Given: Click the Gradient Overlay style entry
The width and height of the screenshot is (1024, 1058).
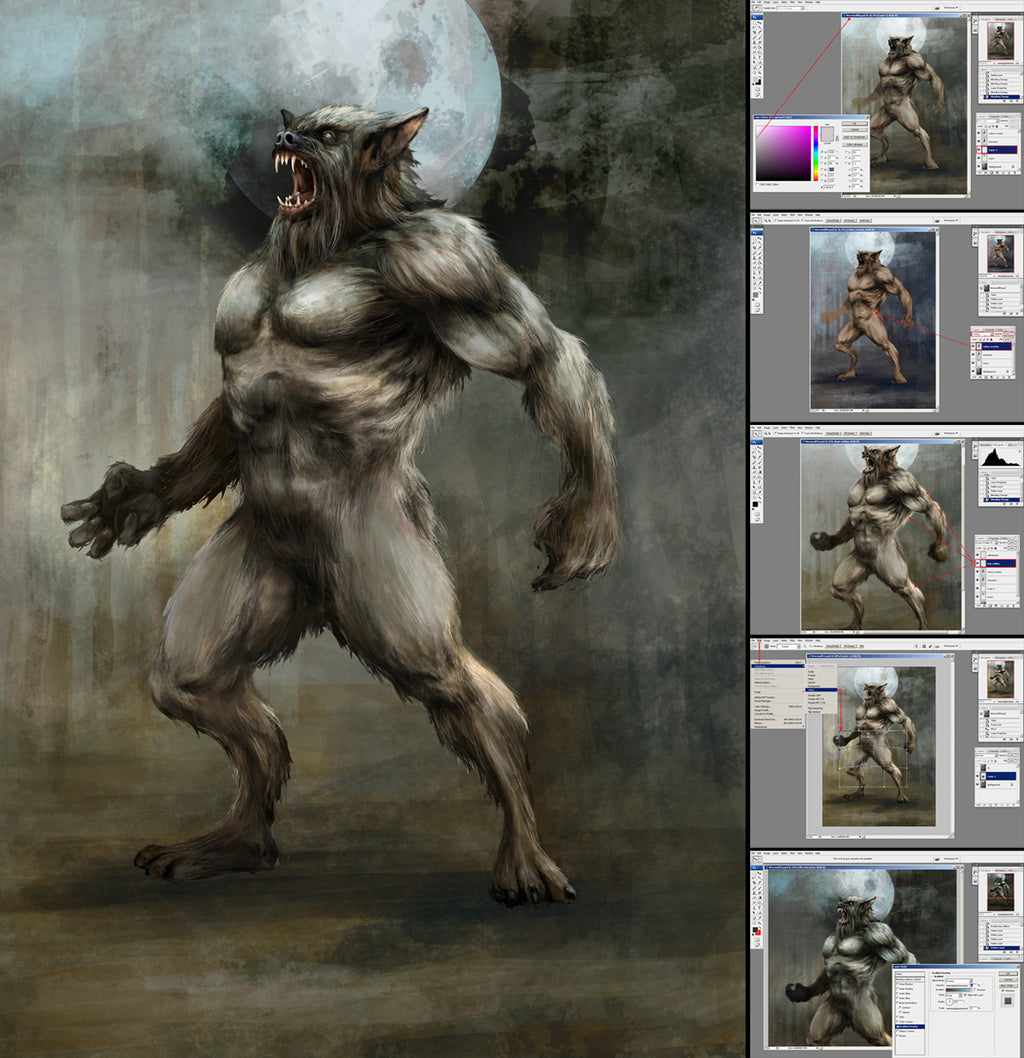Looking at the screenshot, I should click(x=910, y=1027).
